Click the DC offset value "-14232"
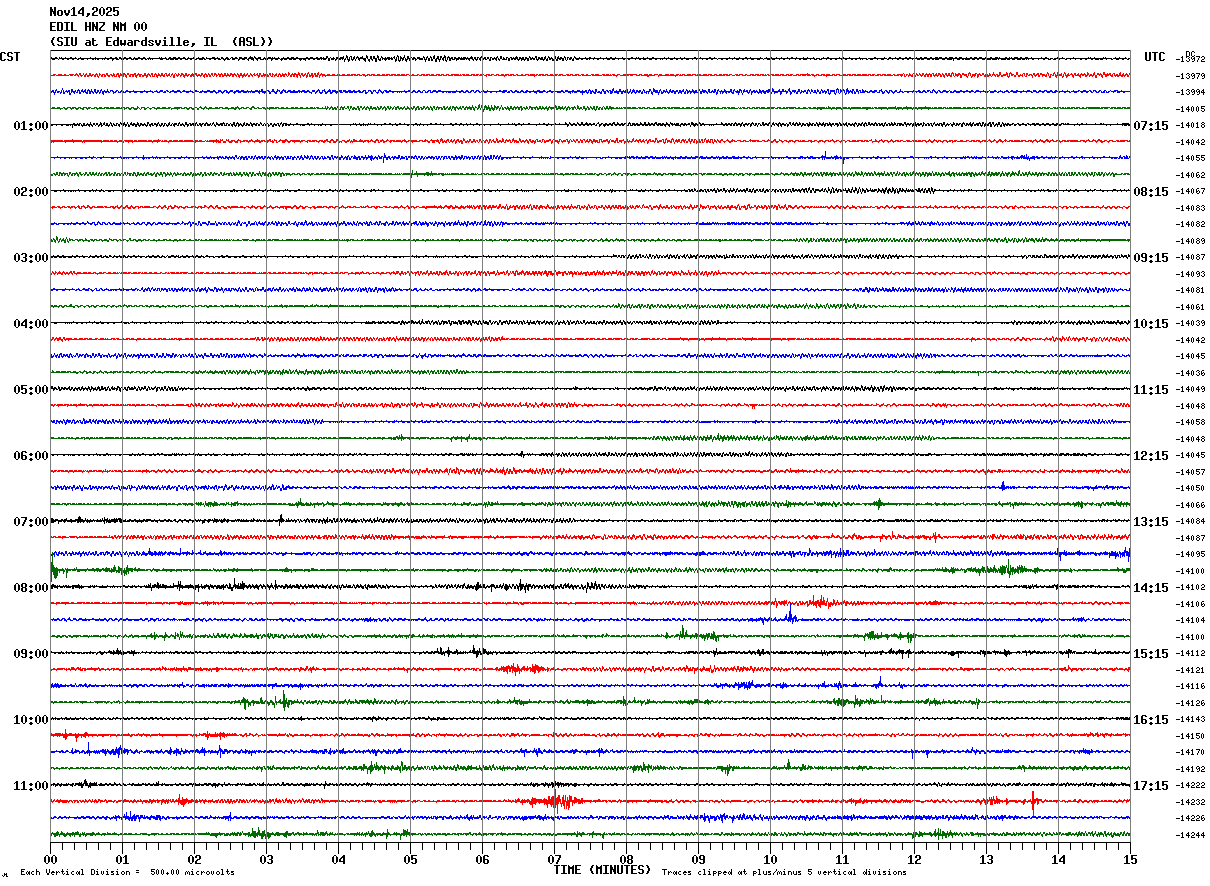 [1190, 802]
